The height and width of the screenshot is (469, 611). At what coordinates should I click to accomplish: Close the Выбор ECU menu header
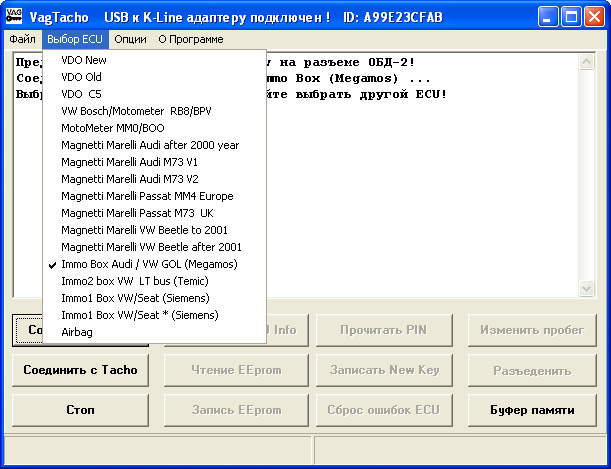pyautogui.click(x=75, y=39)
